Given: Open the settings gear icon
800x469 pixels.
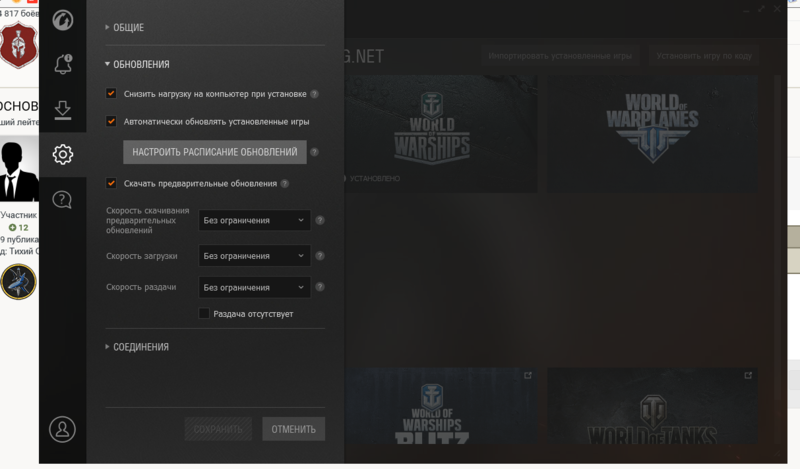Looking at the screenshot, I should coord(63,154).
